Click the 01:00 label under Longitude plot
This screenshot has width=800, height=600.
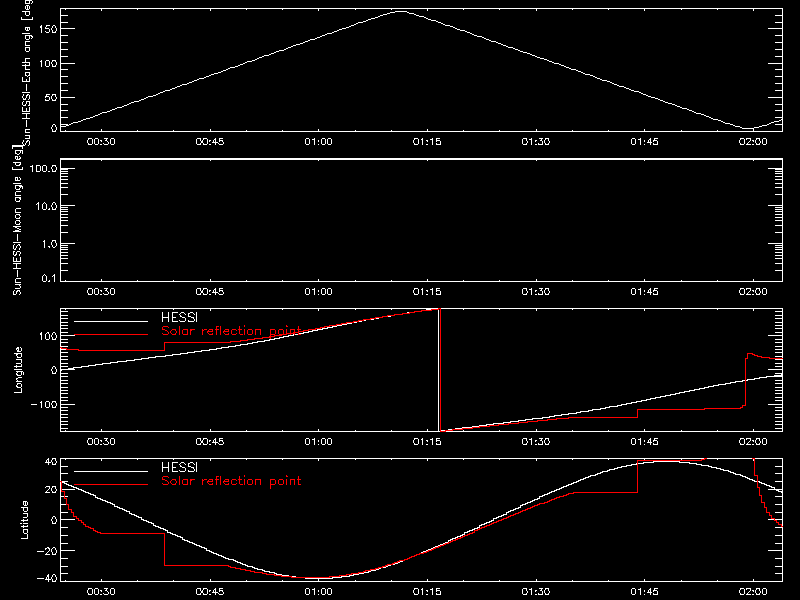pos(318,442)
